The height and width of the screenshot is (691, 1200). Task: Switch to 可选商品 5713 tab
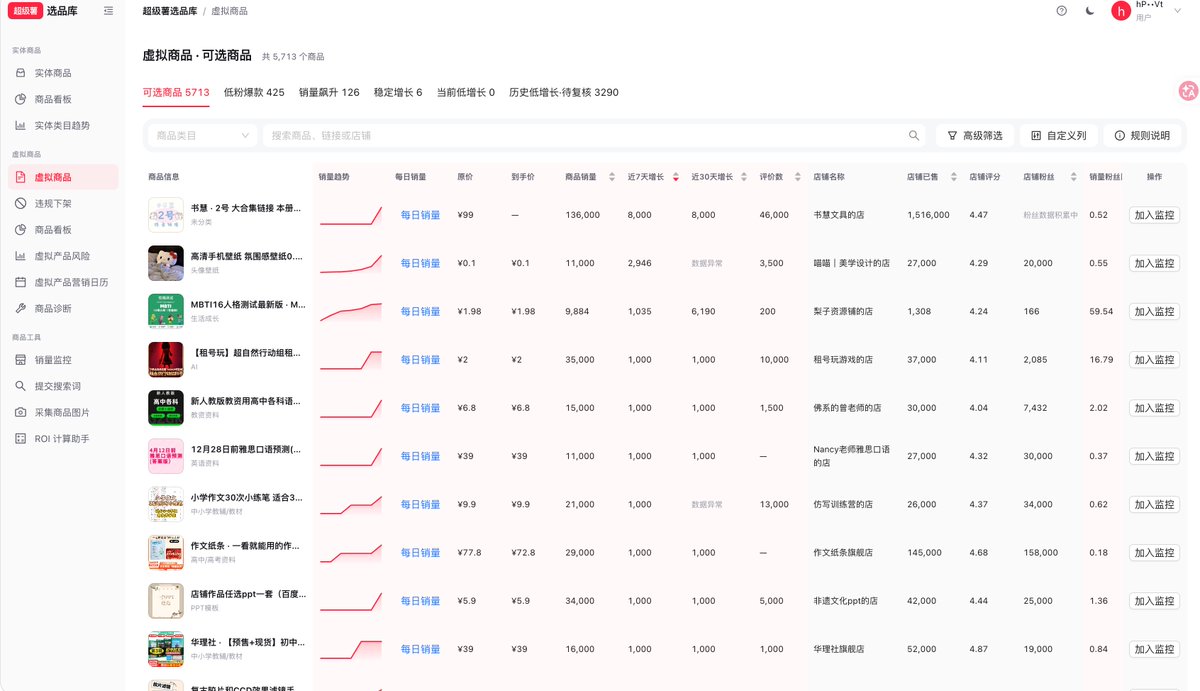(176, 92)
